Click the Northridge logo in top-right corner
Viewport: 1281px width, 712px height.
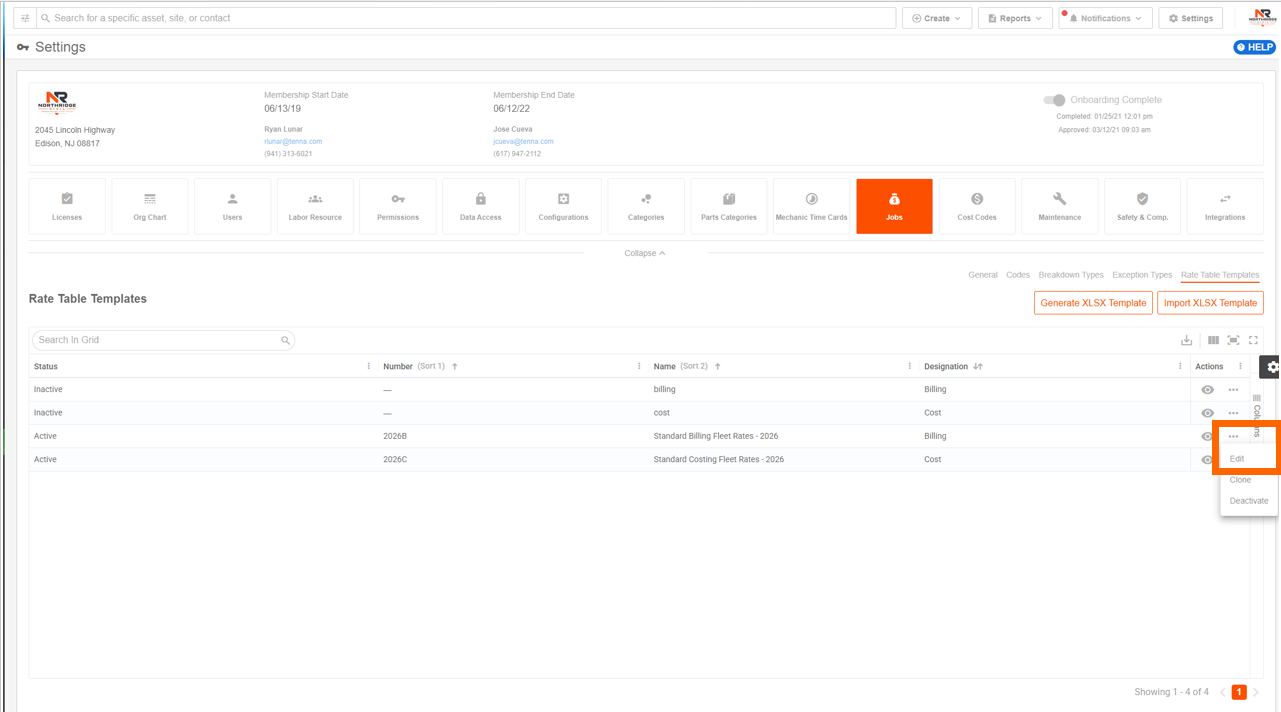[1262, 17]
